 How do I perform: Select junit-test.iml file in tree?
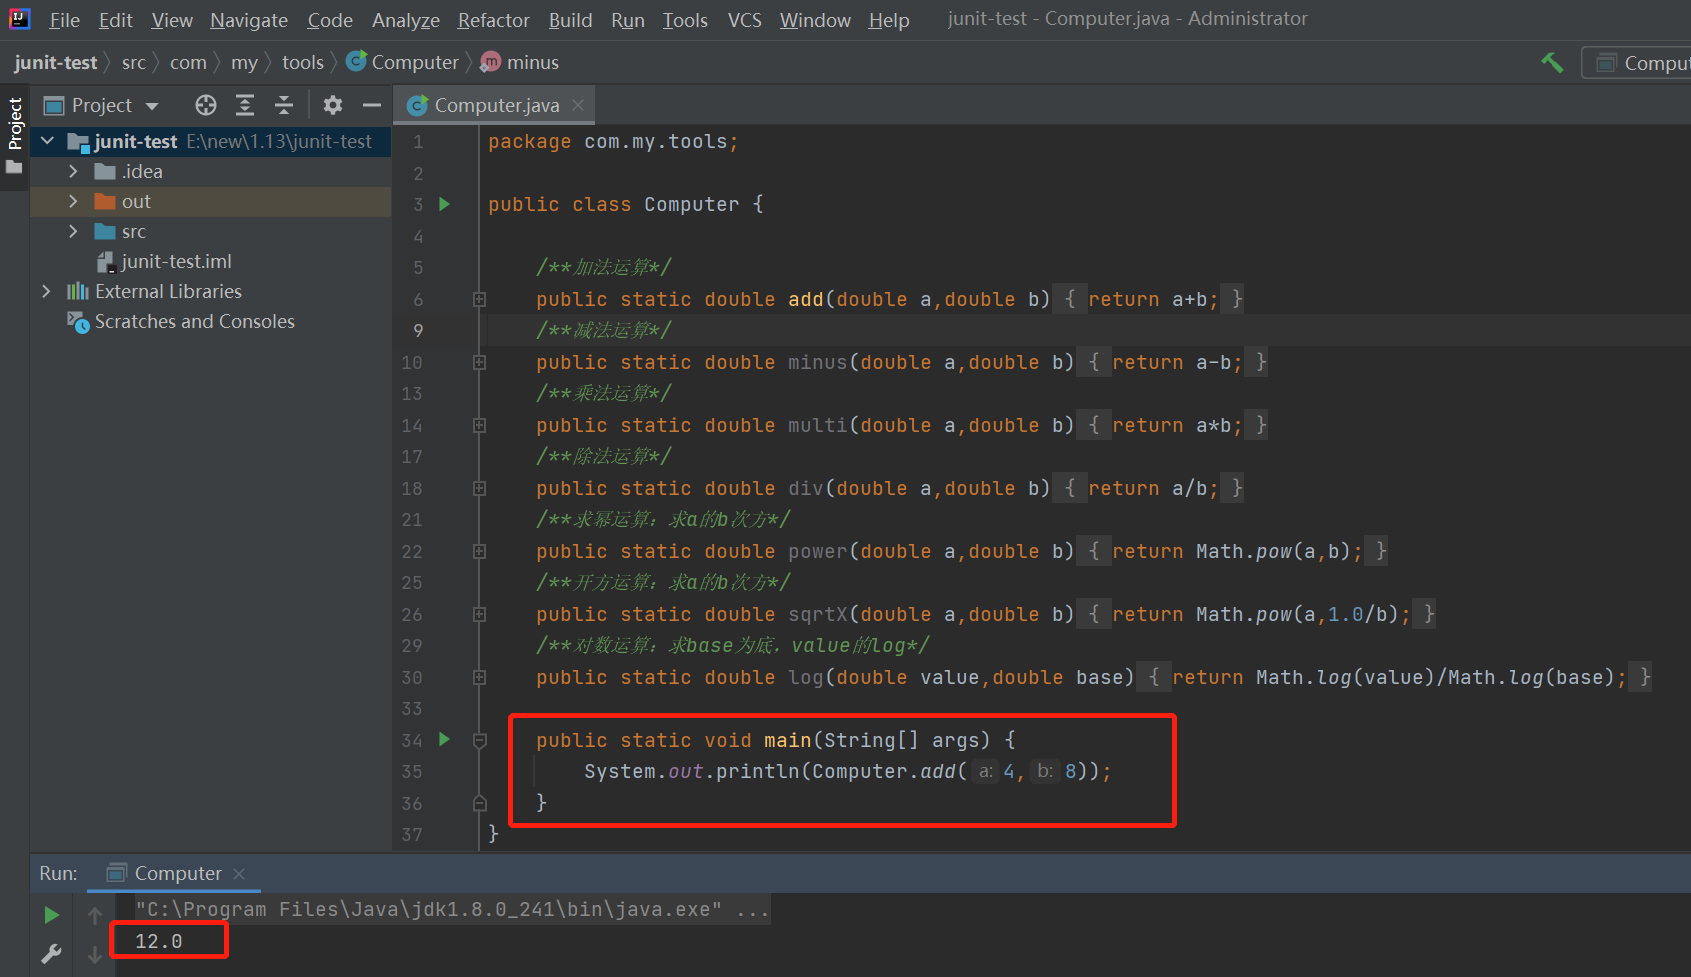coord(176,262)
